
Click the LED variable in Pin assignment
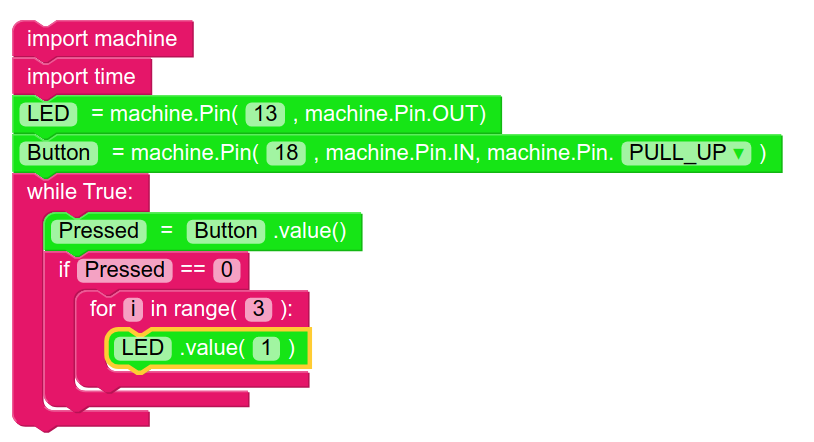coord(48,115)
